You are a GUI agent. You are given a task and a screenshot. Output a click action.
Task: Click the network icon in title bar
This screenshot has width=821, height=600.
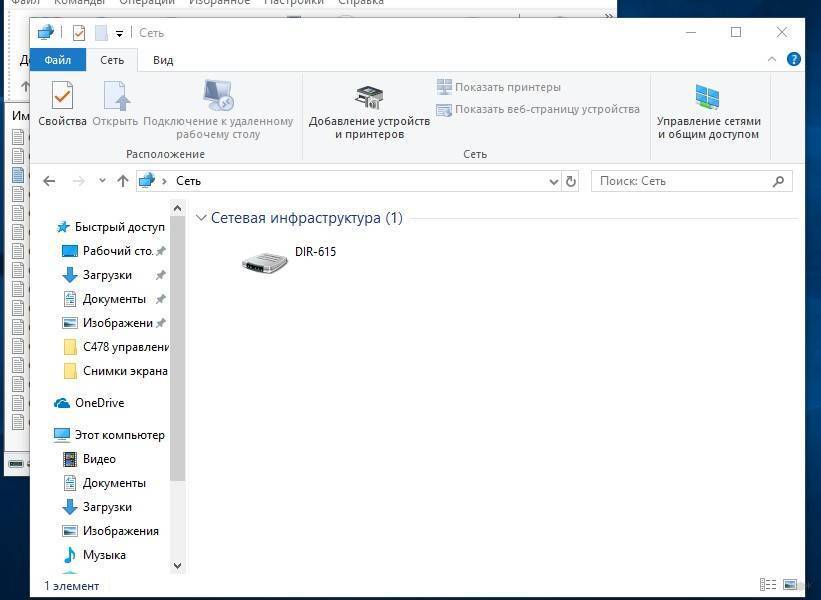tap(46, 32)
